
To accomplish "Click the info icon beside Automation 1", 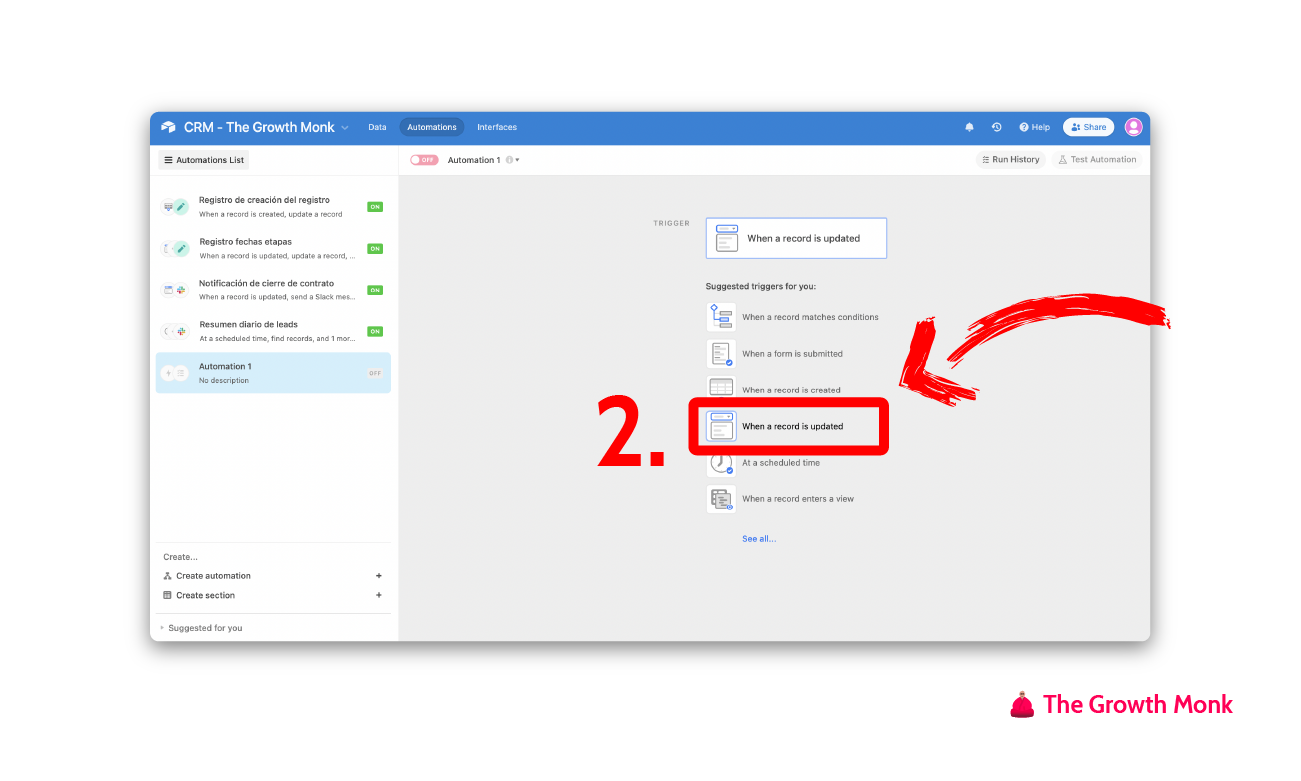I will (x=509, y=160).
